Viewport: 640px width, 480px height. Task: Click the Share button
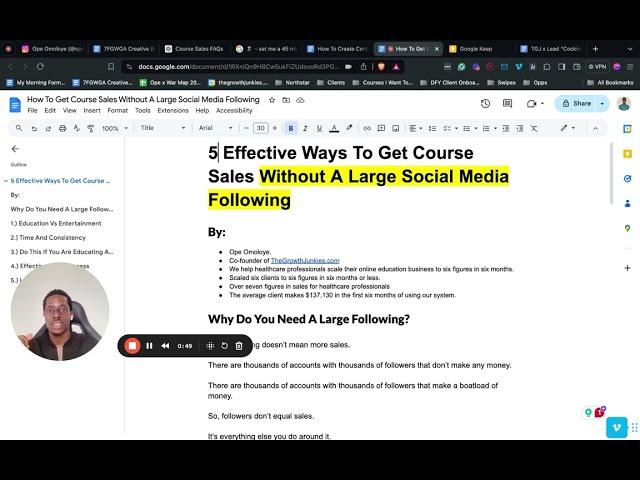pos(576,103)
